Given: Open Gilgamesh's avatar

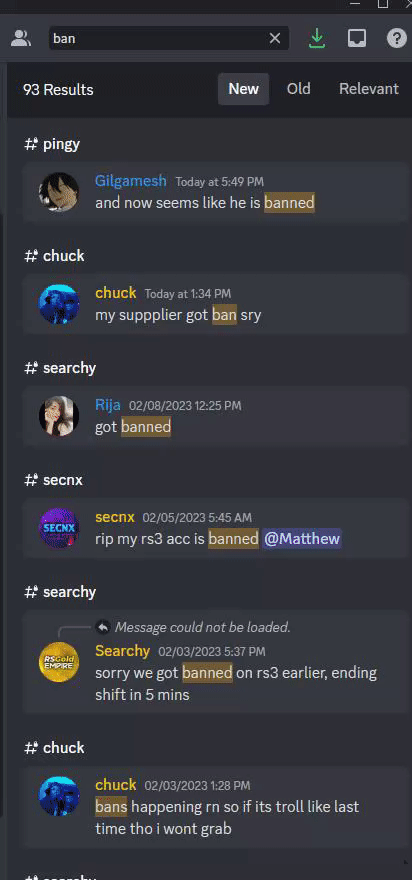Looking at the screenshot, I should 59,192.
